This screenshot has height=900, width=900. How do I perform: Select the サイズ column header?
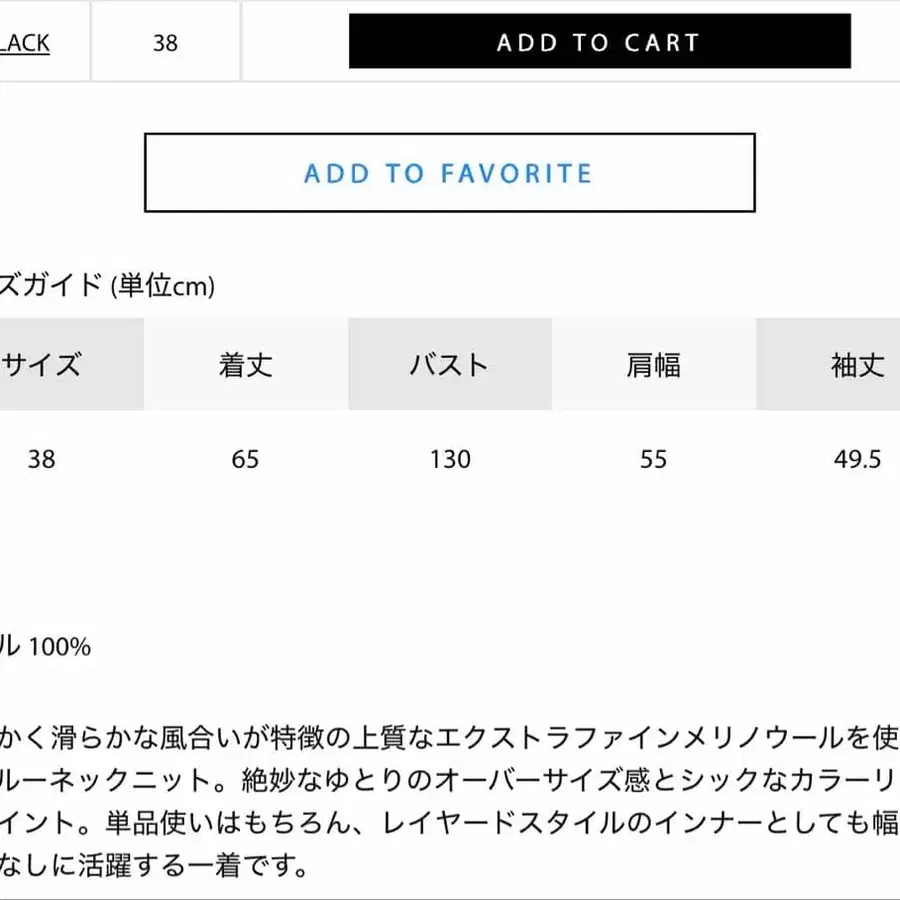point(42,364)
